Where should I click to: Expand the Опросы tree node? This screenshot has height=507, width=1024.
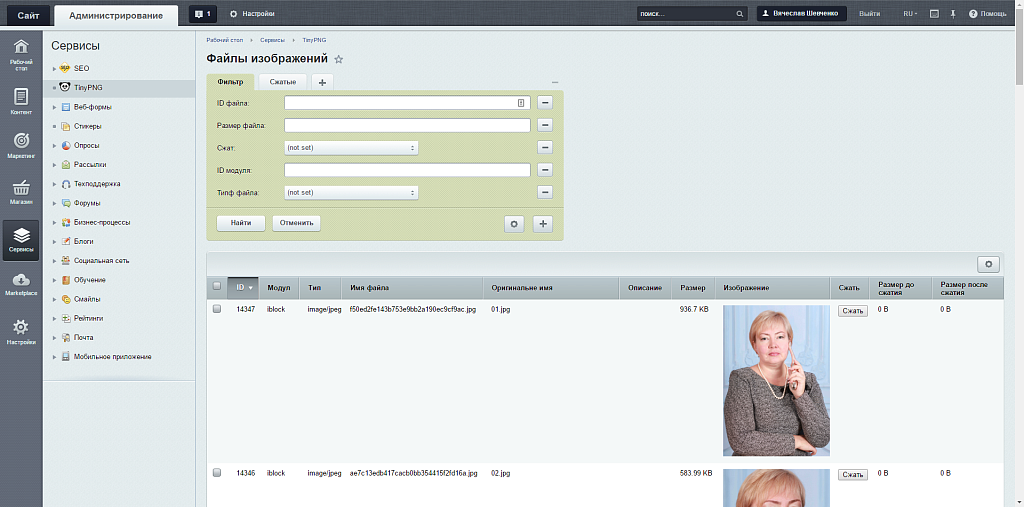[55, 145]
